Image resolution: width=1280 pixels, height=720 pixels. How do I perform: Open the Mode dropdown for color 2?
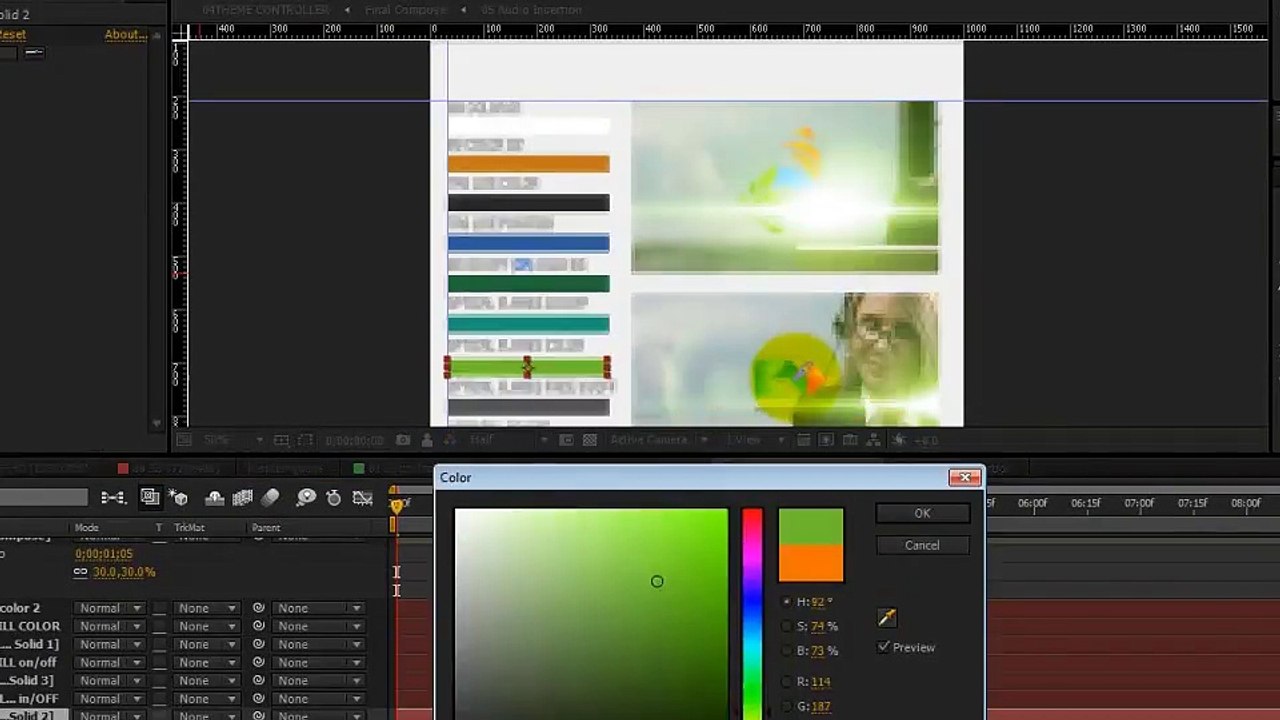[110, 608]
